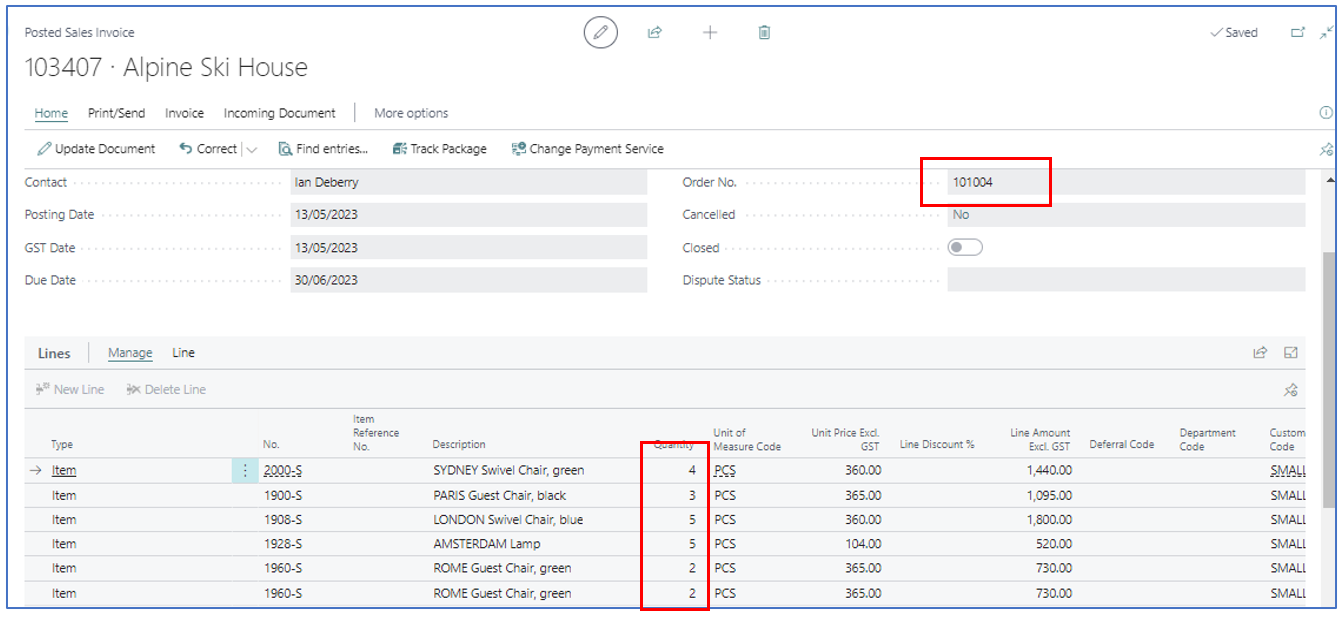The image size is (1343, 617).
Task: Click share icon in Lines section
Action: [x=1260, y=353]
